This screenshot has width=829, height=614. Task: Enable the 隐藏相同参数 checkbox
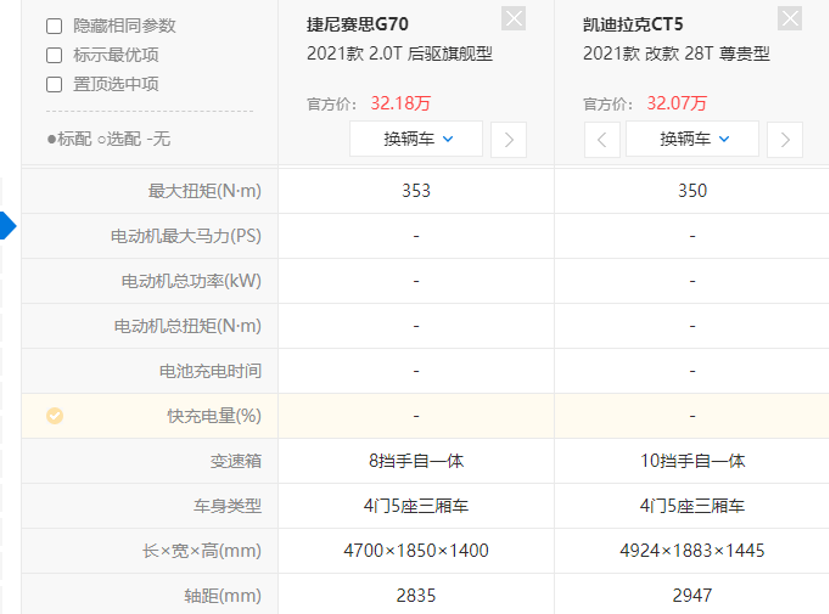[54, 26]
